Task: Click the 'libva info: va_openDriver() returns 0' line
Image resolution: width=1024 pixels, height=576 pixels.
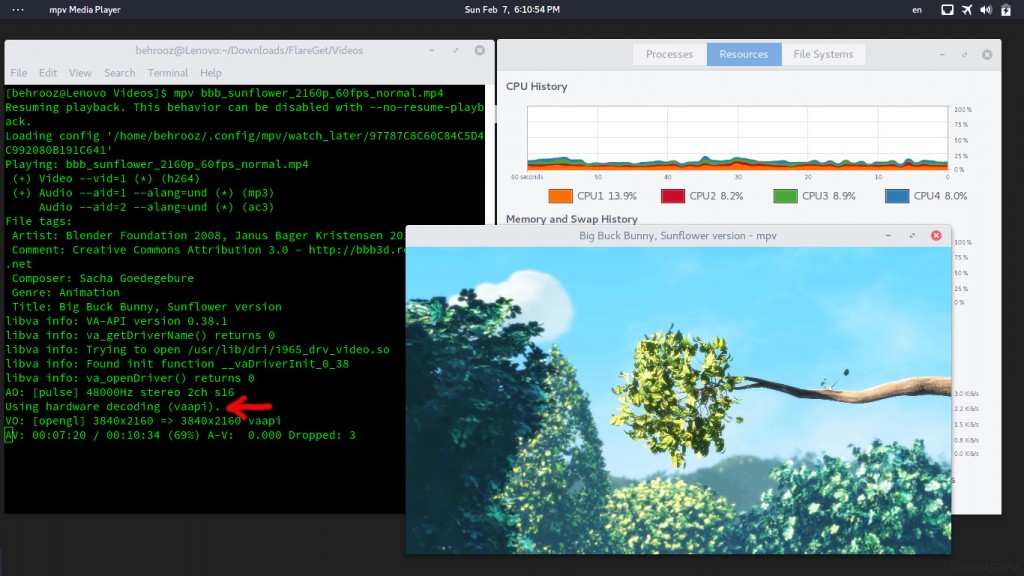Action: click(130, 378)
